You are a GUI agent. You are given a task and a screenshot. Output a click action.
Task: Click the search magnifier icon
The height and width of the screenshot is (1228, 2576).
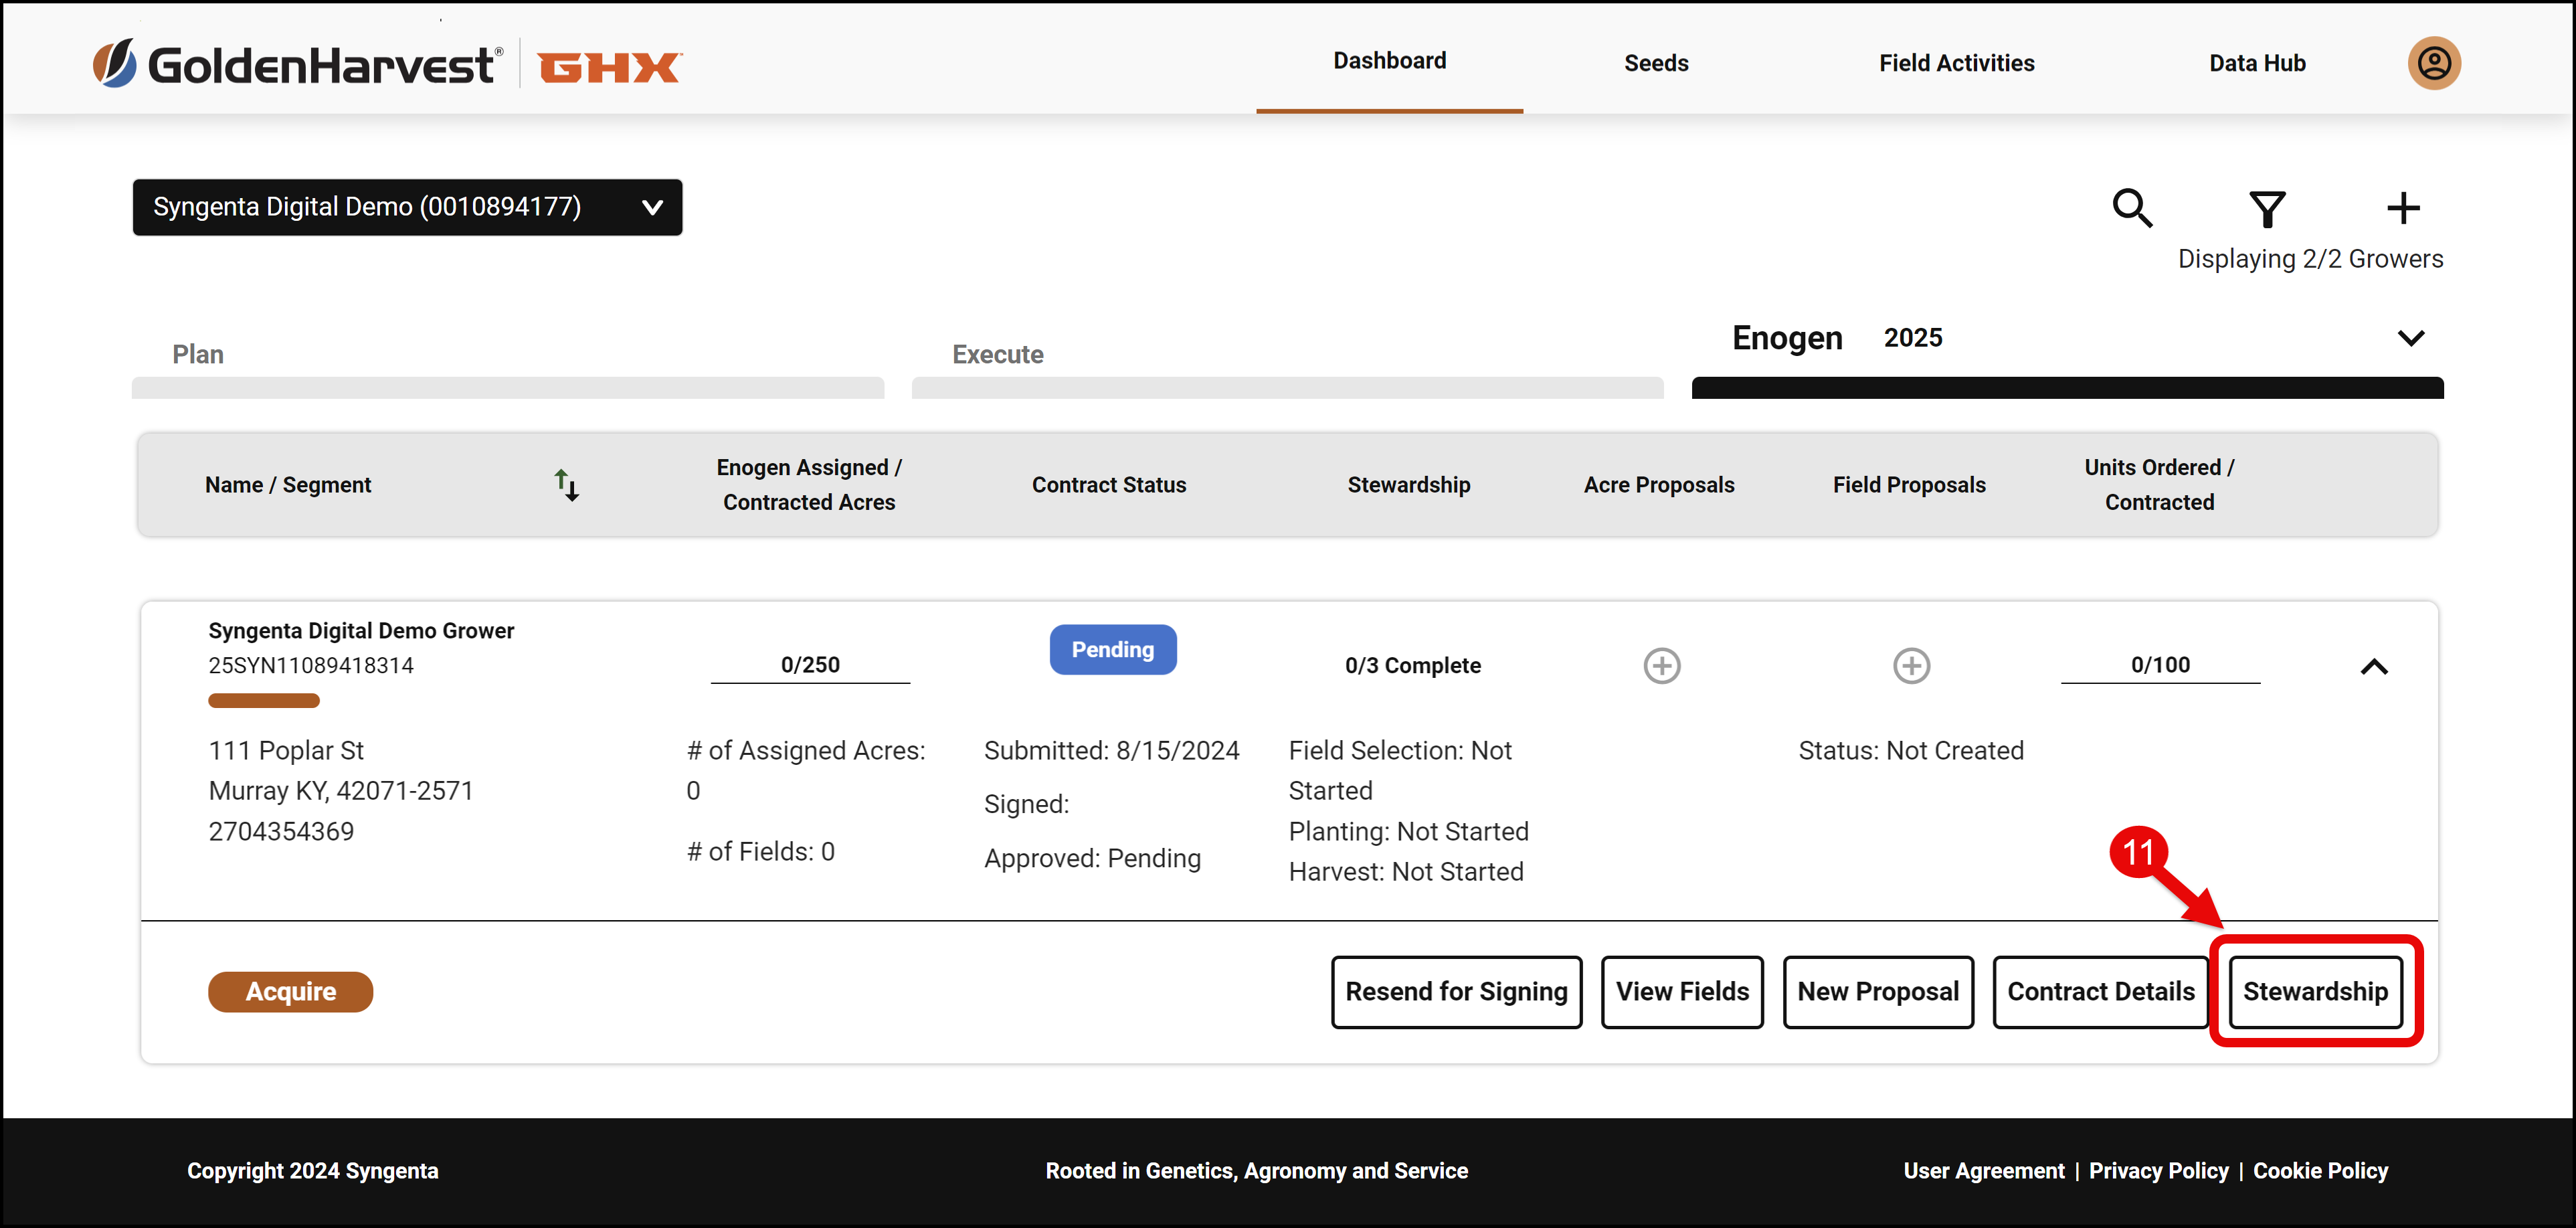2132,208
